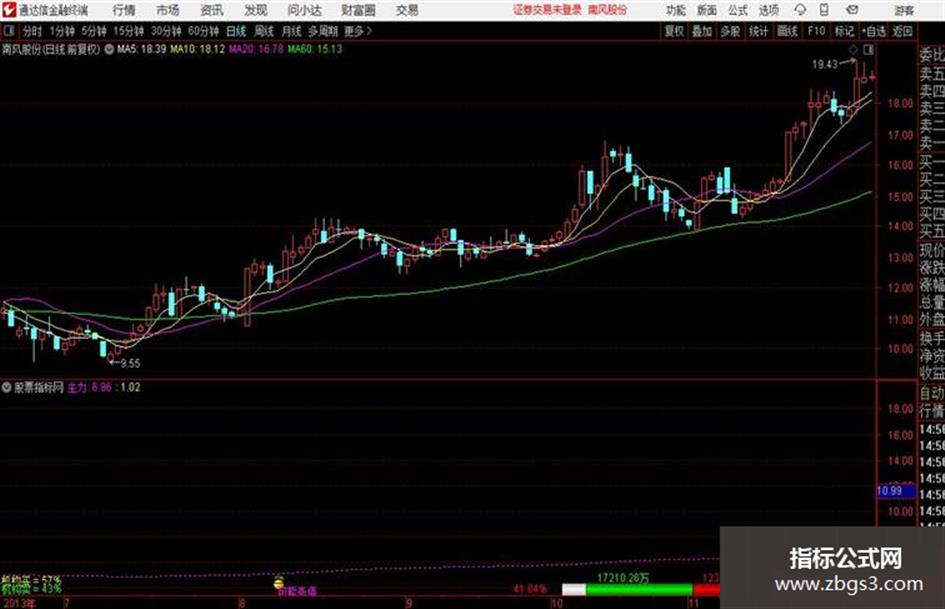The height and width of the screenshot is (609, 945).
Task: Click the 统计 statistics button
Action: click(x=758, y=31)
